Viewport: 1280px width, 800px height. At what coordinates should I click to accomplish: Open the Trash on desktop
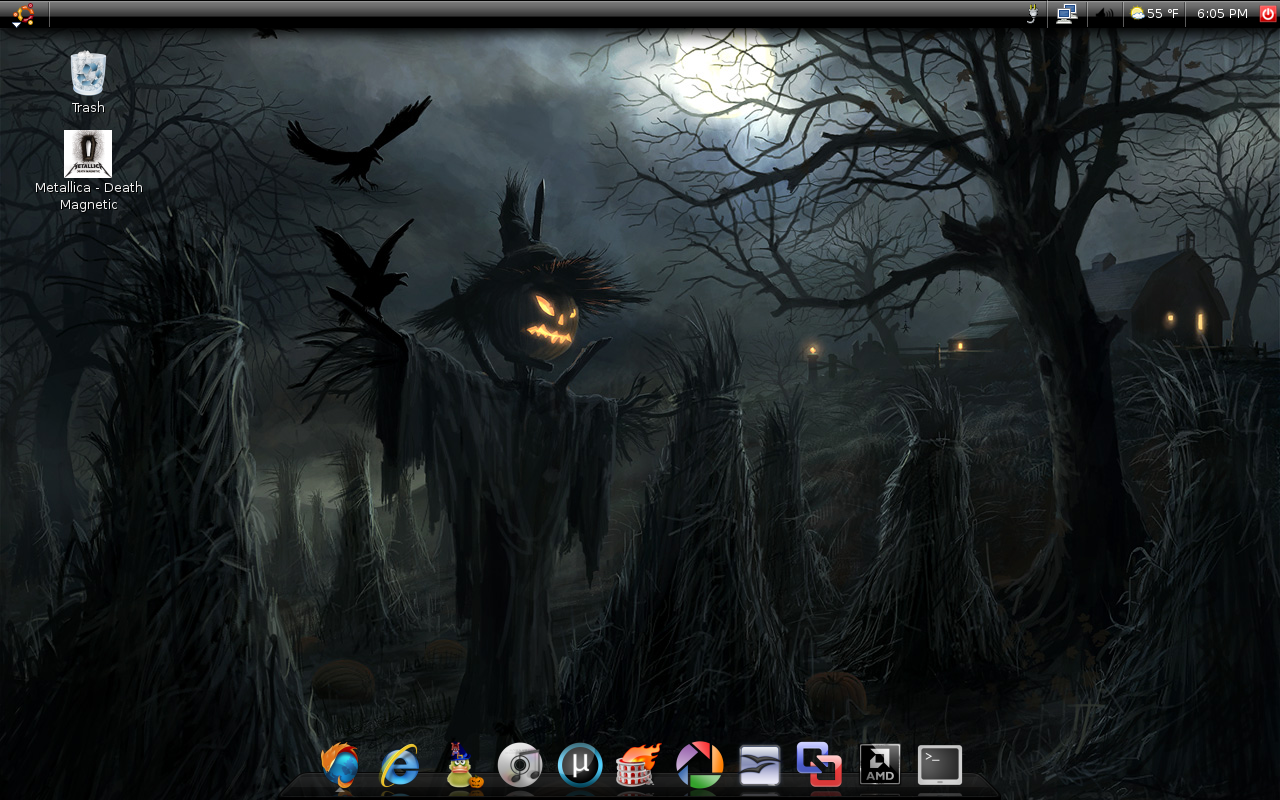(x=88, y=75)
